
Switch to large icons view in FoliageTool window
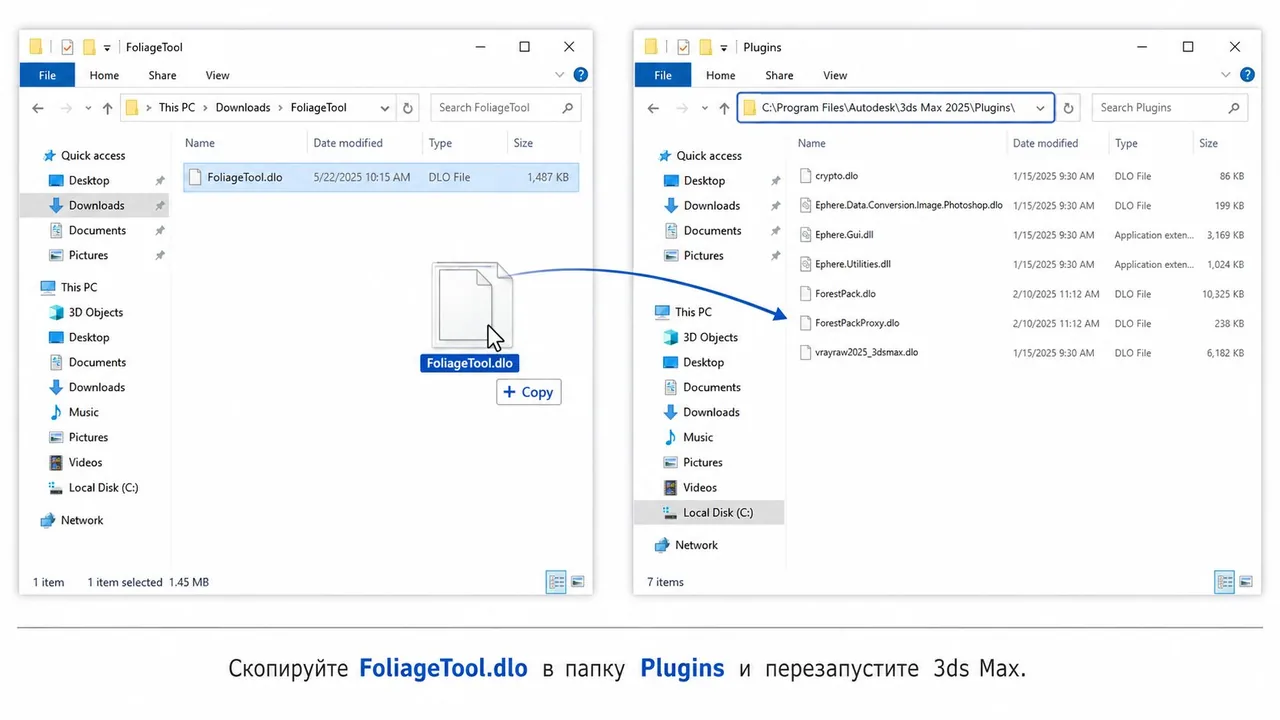pos(577,582)
